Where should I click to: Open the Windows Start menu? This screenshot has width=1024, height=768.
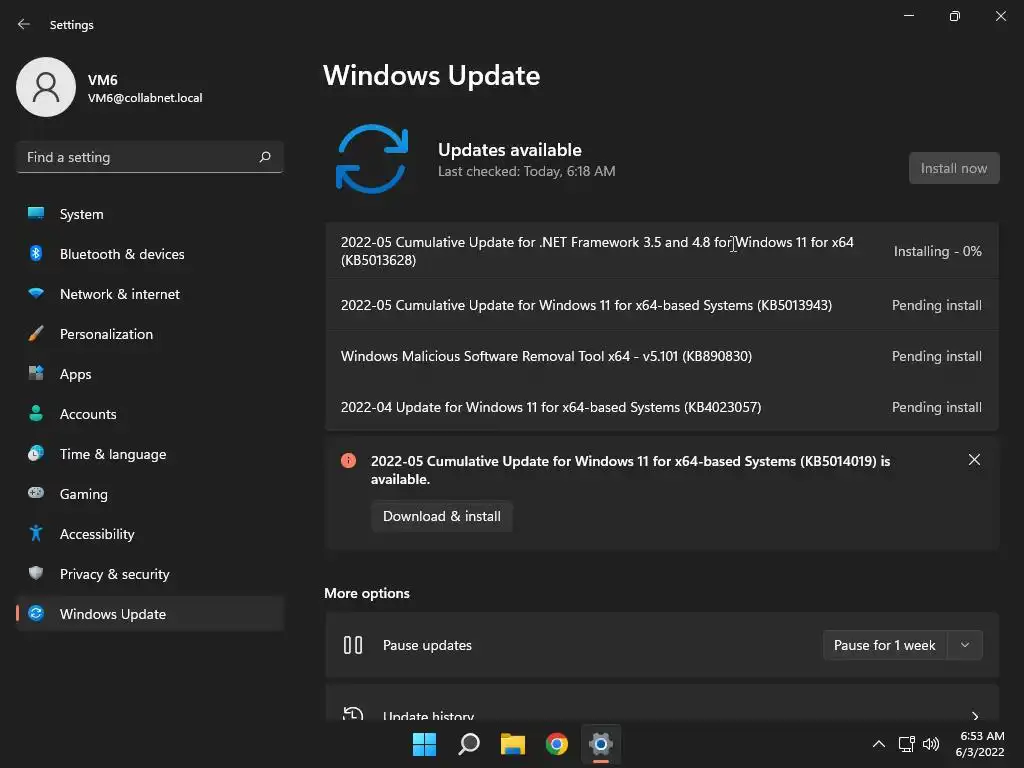(424, 744)
